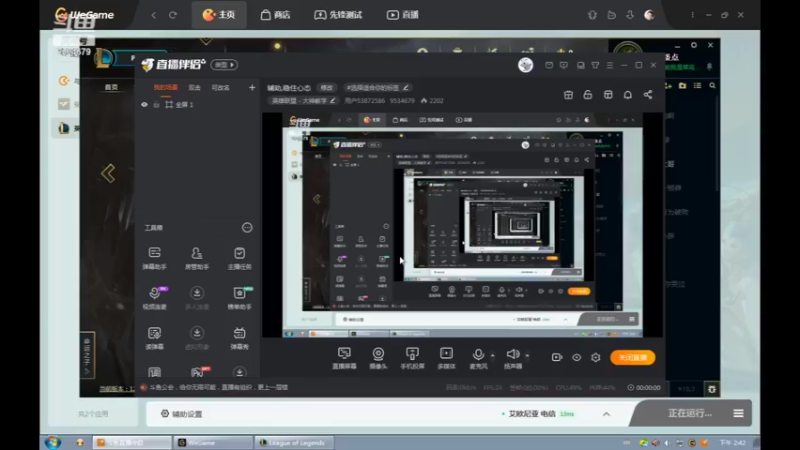The image size is (800, 450).
Task: Click the Windows Start button
Action: (53, 442)
